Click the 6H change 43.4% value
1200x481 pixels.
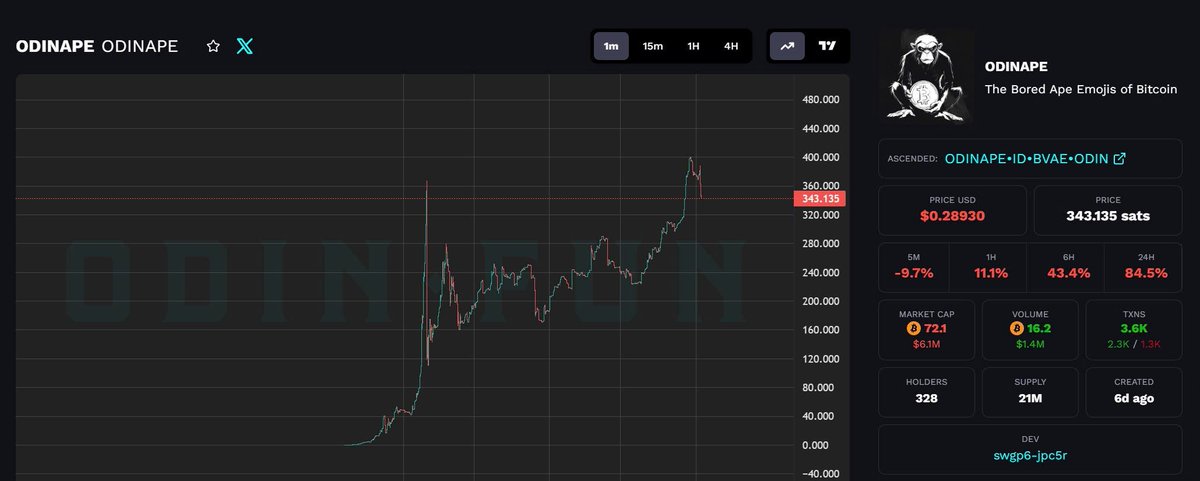[x=1070, y=273]
